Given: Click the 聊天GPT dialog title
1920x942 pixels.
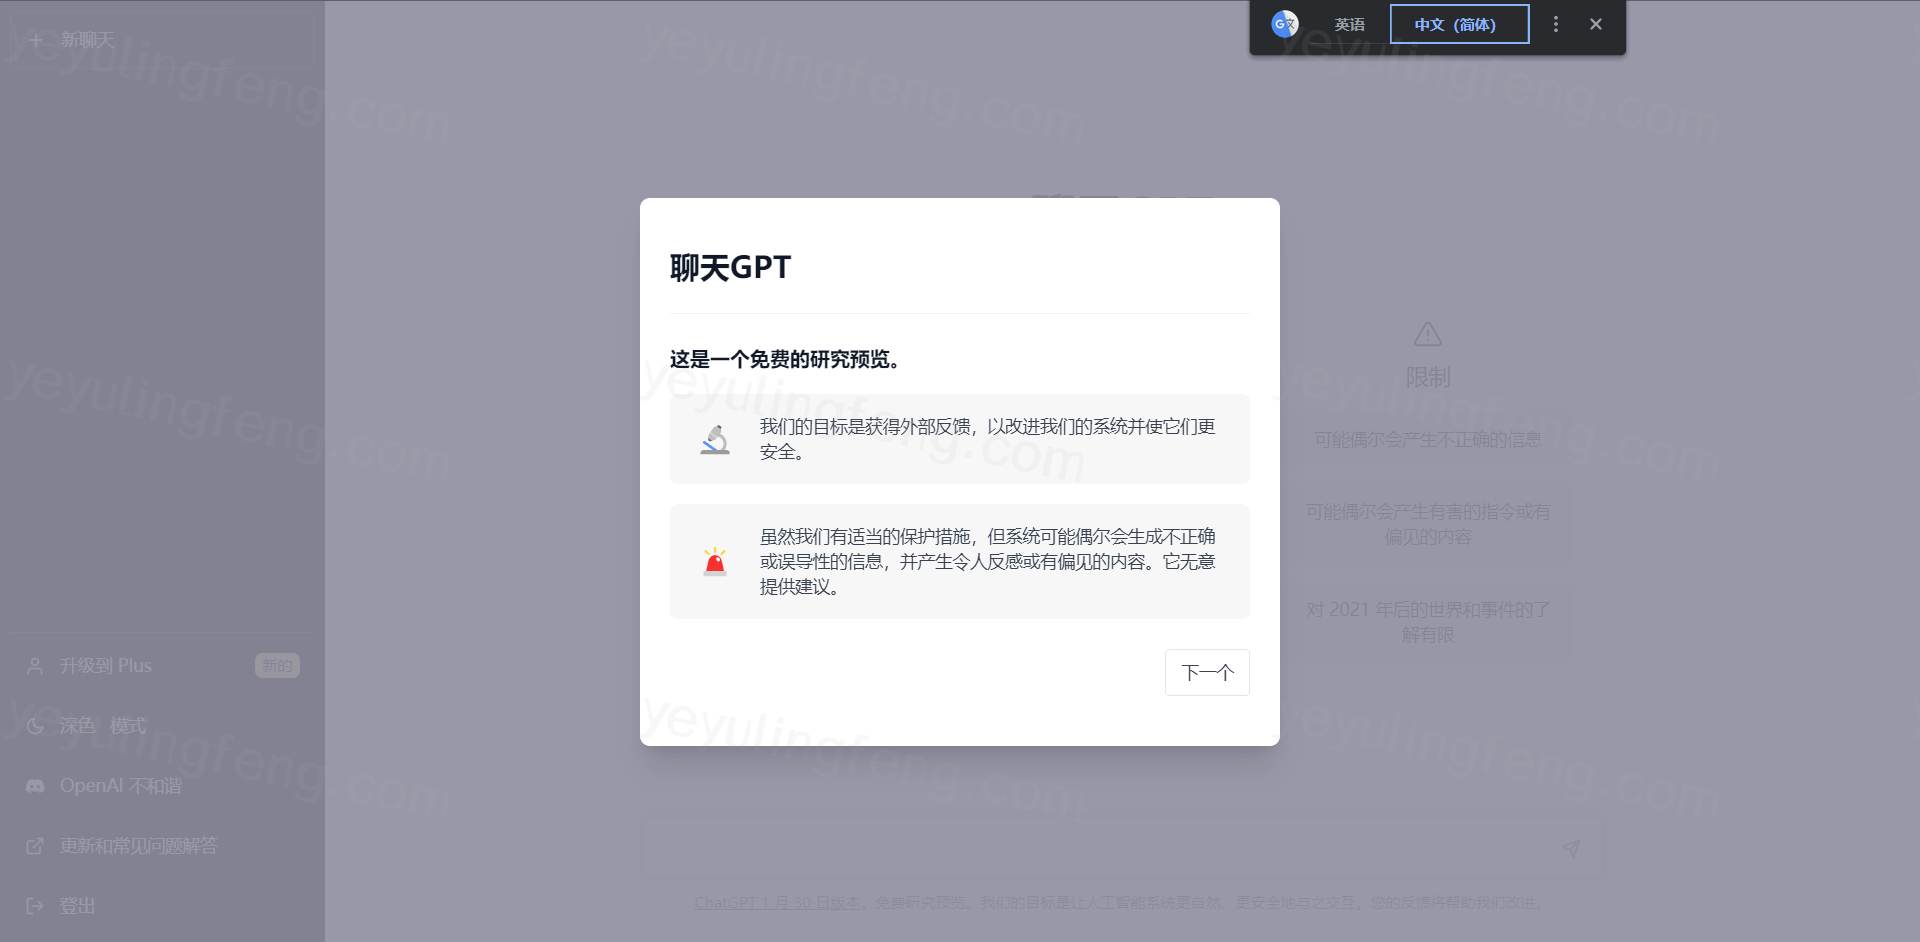Looking at the screenshot, I should (730, 267).
